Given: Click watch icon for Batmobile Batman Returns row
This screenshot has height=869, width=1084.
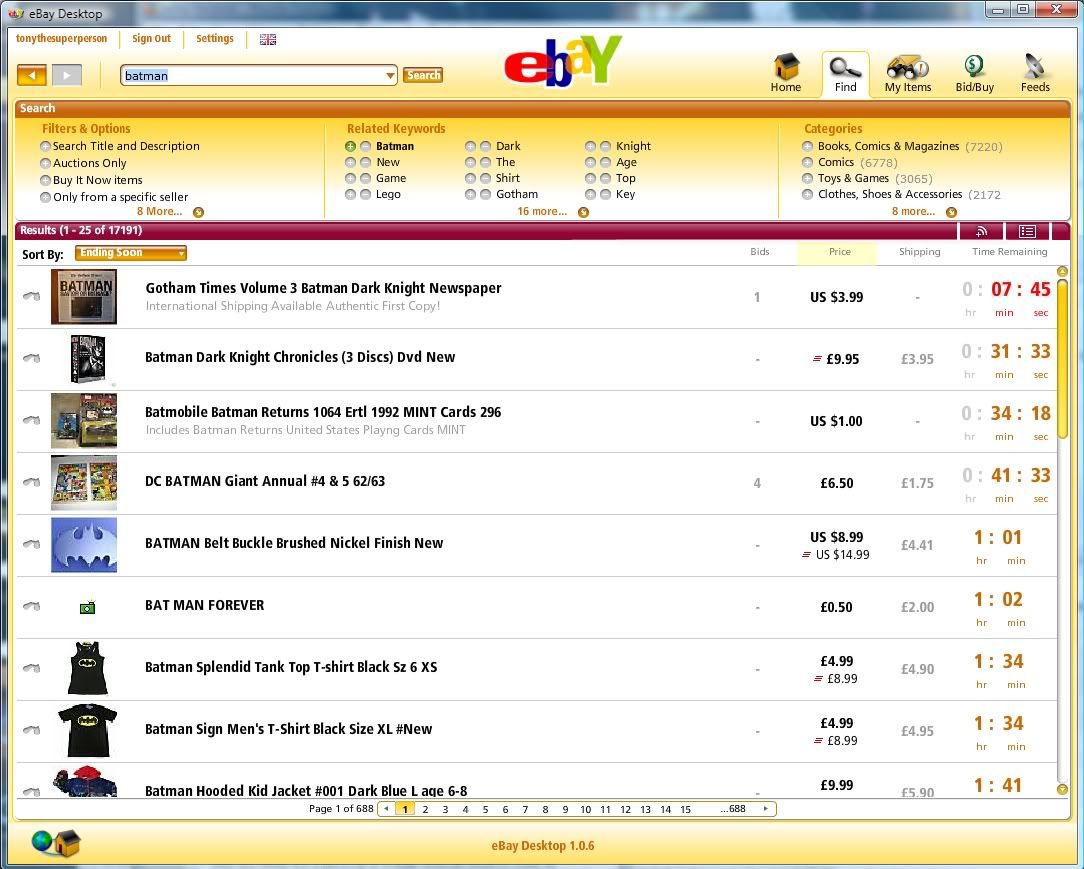Looking at the screenshot, I should click(x=31, y=420).
